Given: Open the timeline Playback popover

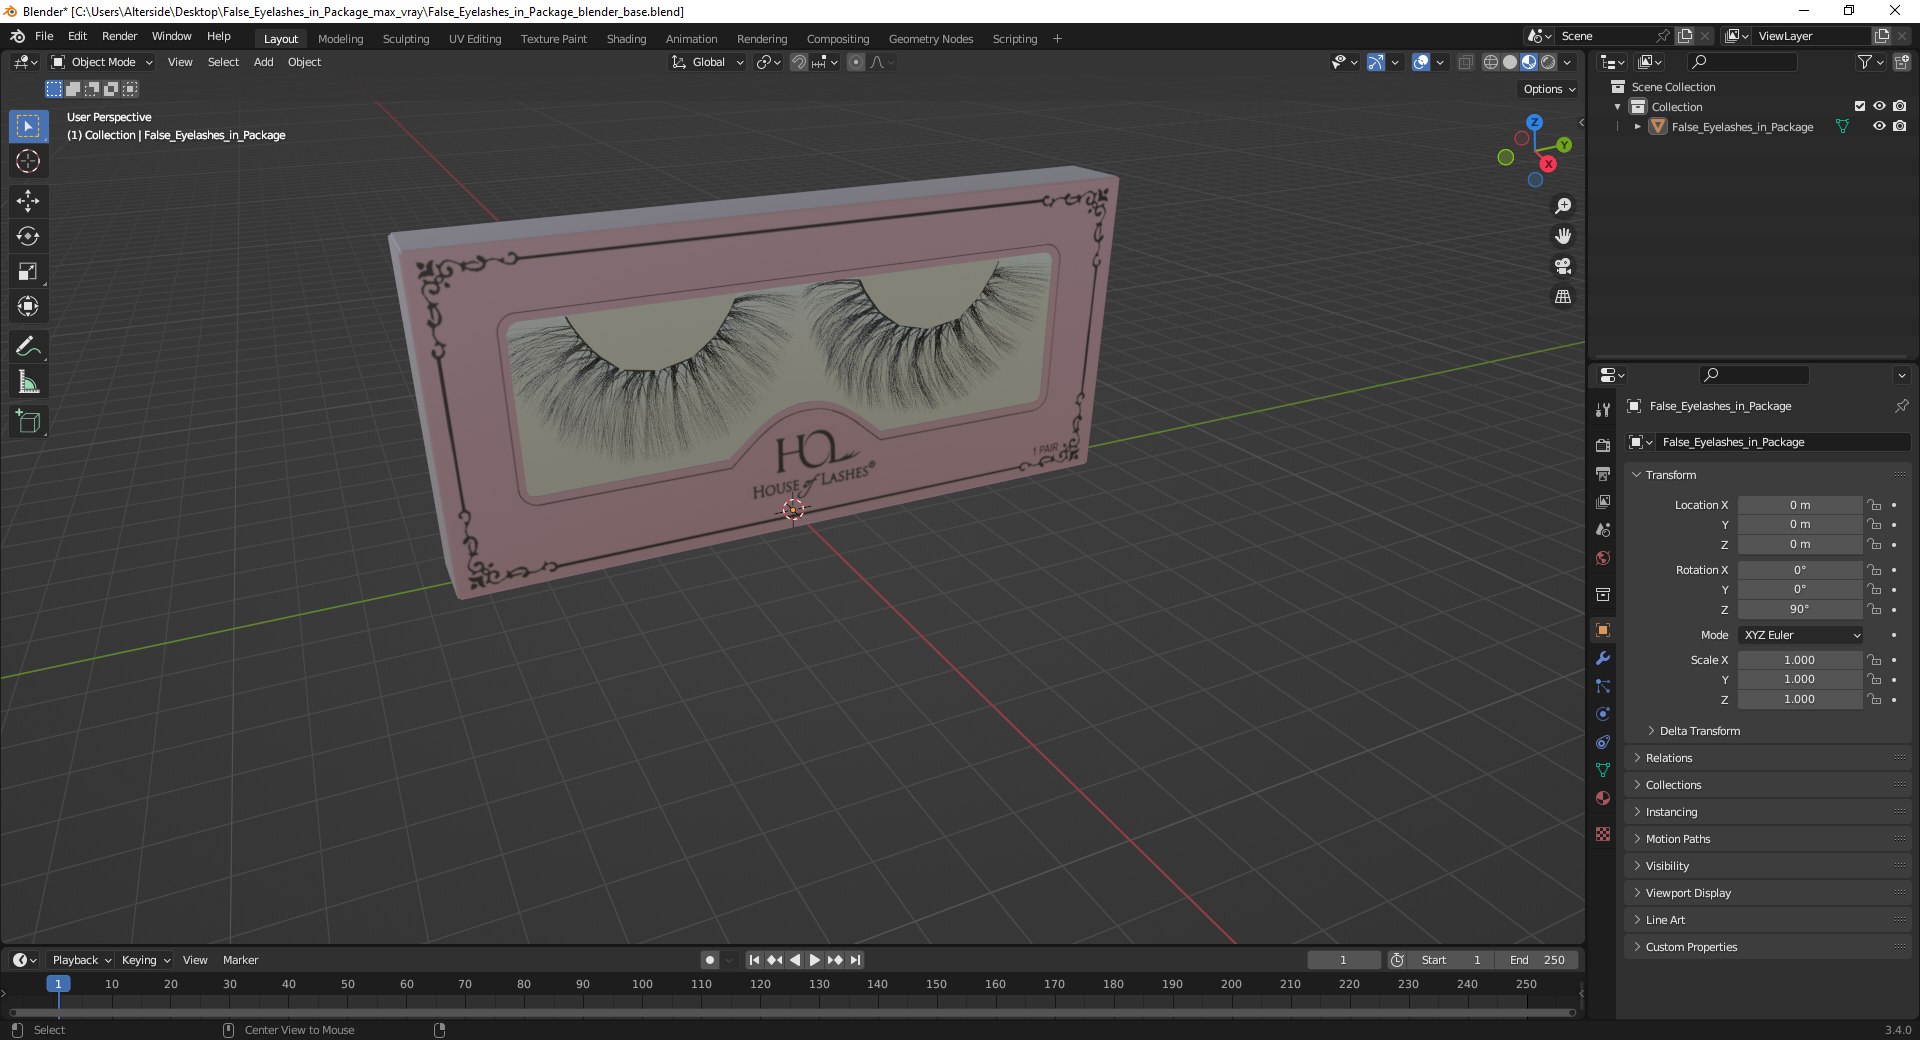Looking at the screenshot, I should click(81, 960).
